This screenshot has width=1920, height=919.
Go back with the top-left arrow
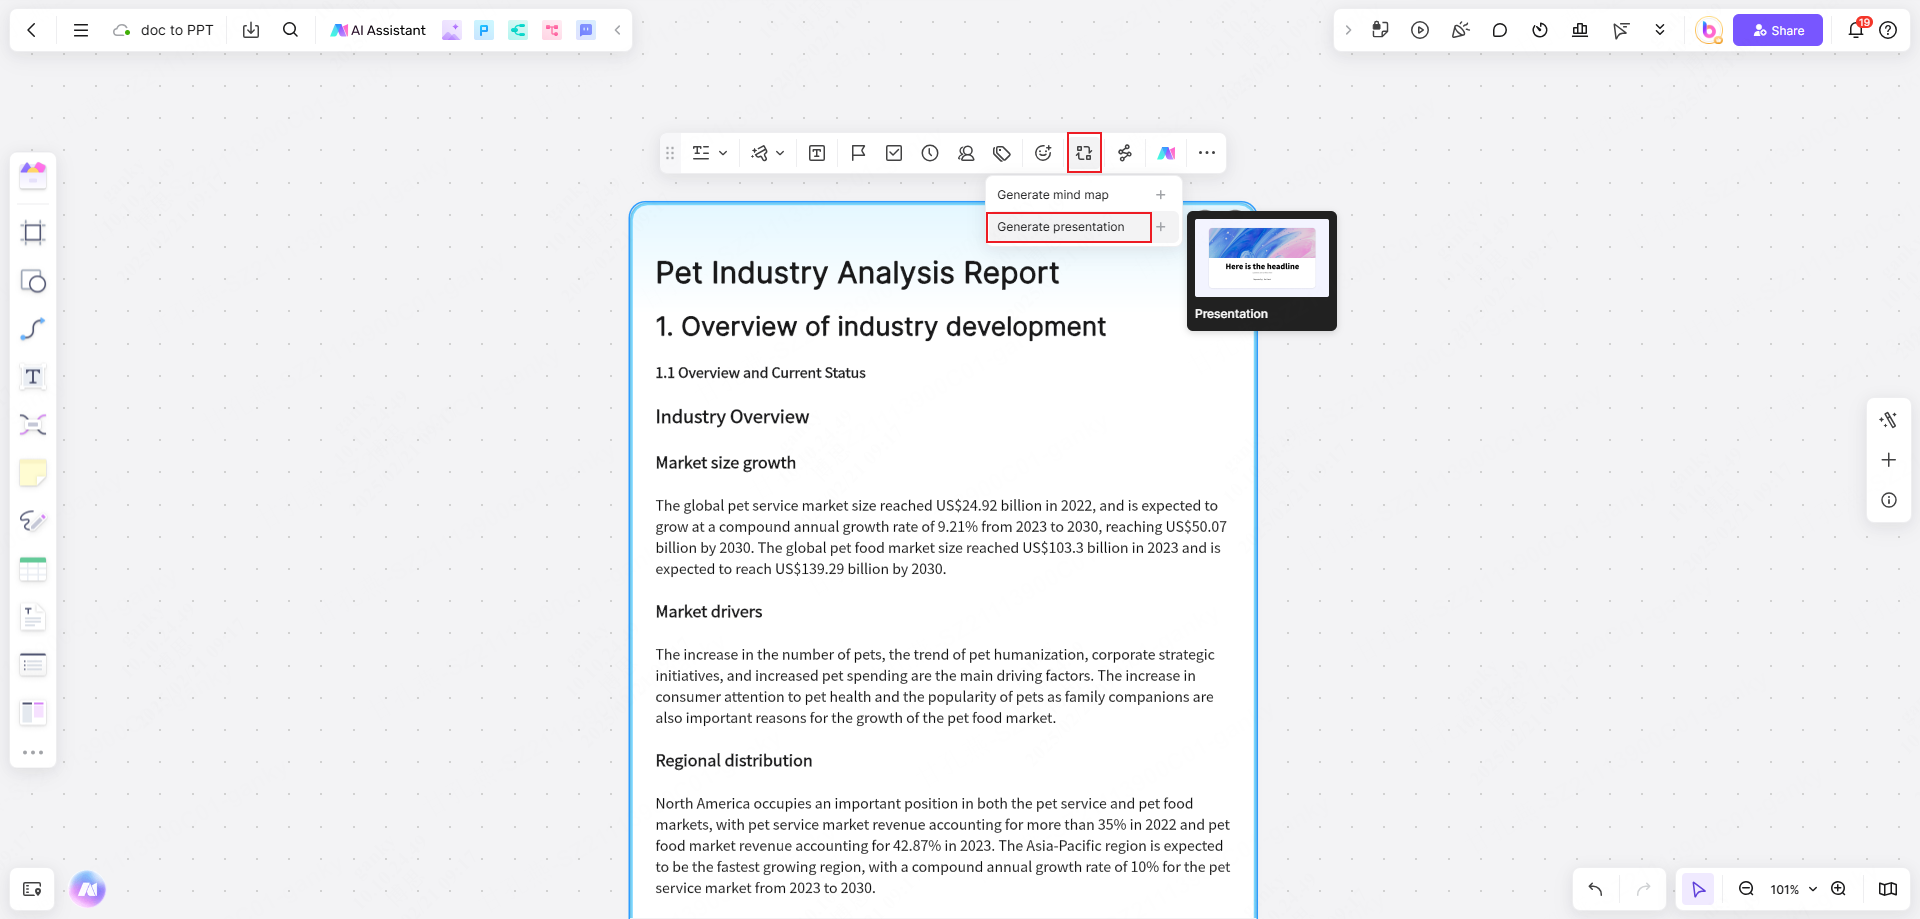click(32, 30)
